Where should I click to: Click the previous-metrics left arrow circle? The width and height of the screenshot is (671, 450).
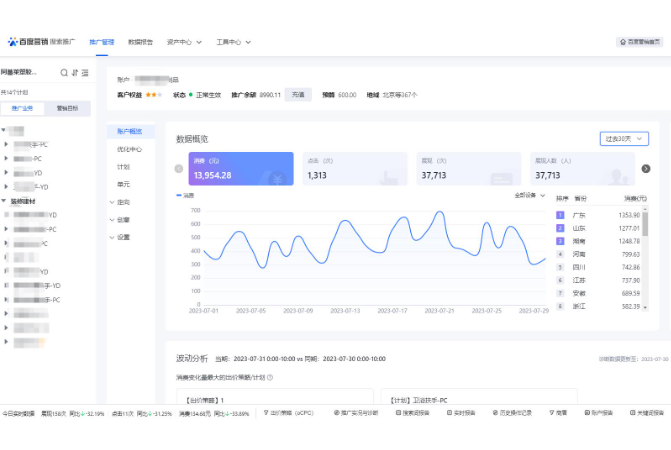[x=179, y=169]
